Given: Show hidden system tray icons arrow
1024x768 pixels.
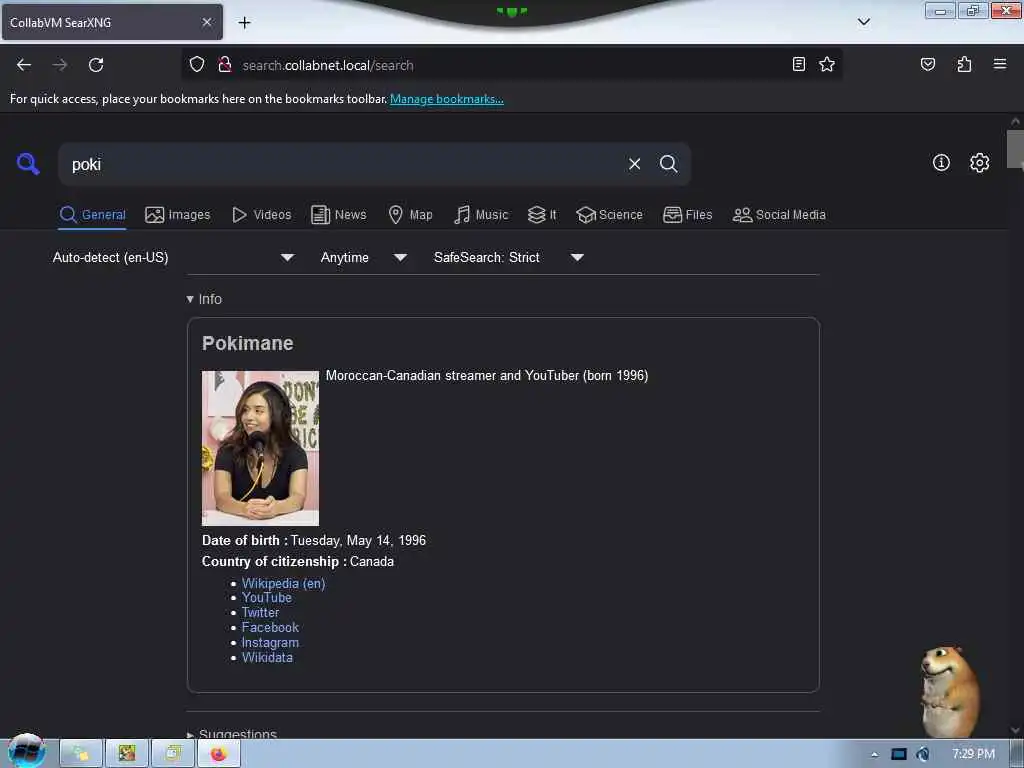Looking at the screenshot, I should click(874, 755).
